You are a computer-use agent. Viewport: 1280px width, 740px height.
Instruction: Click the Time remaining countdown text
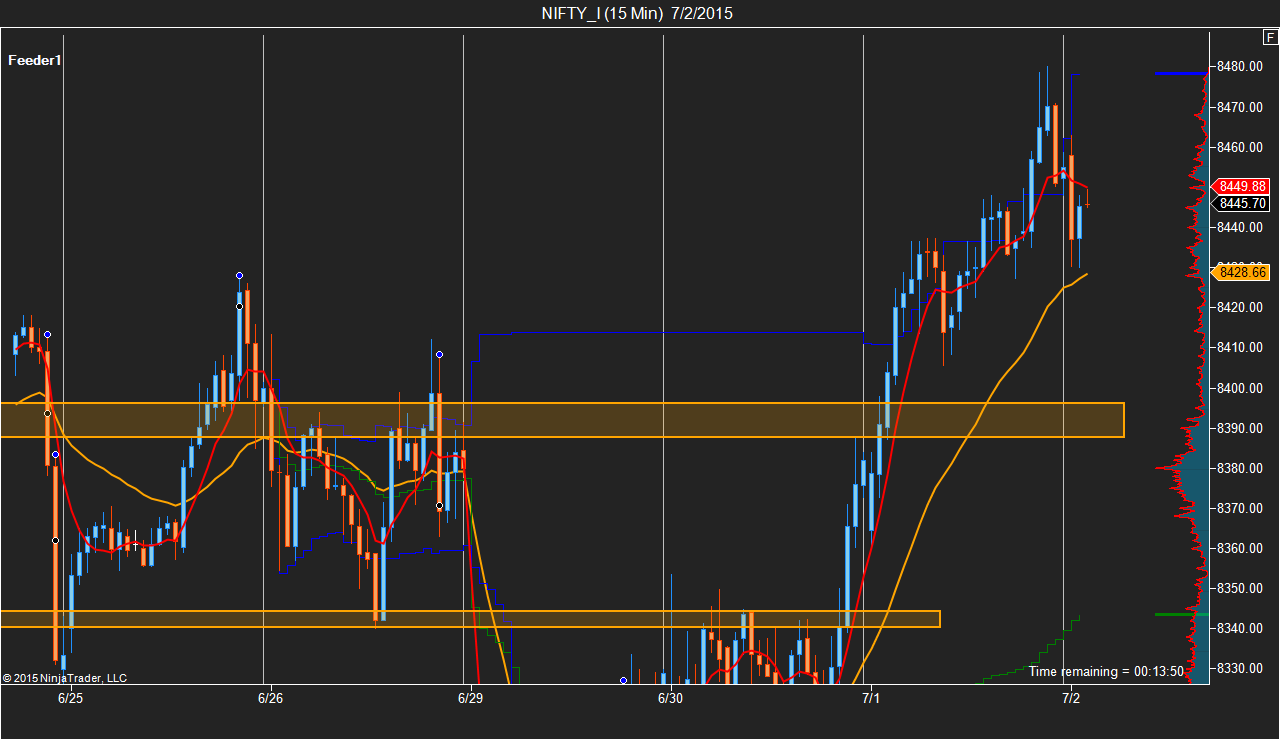coord(1106,672)
